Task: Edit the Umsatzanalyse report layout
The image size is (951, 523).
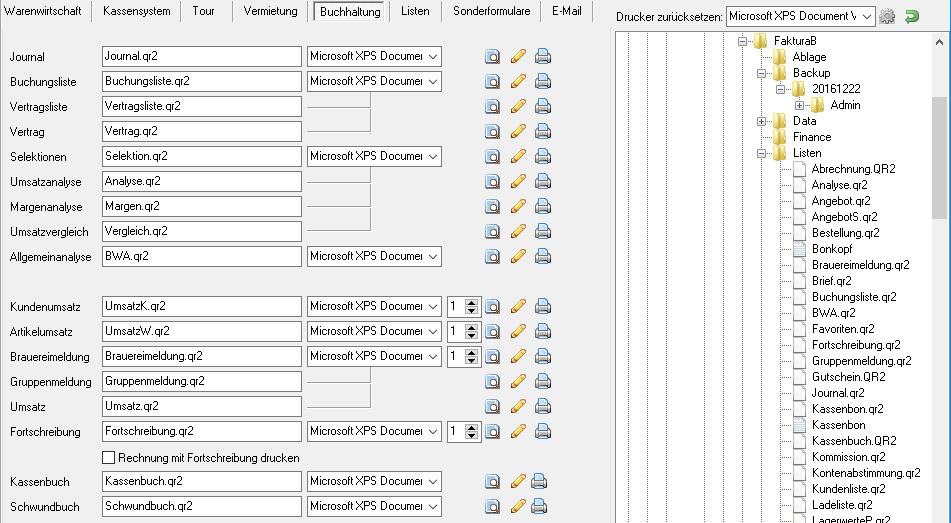Action: [518, 181]
